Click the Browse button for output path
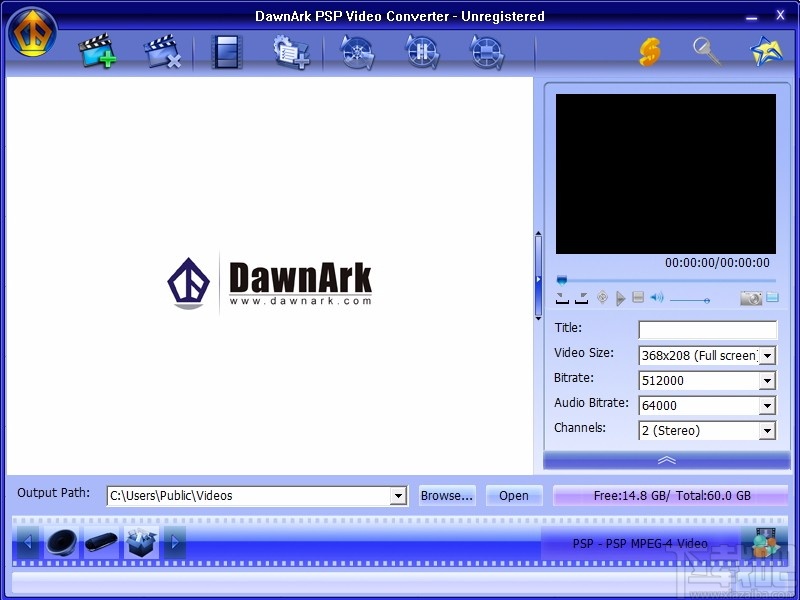 [x=446, y=495]
